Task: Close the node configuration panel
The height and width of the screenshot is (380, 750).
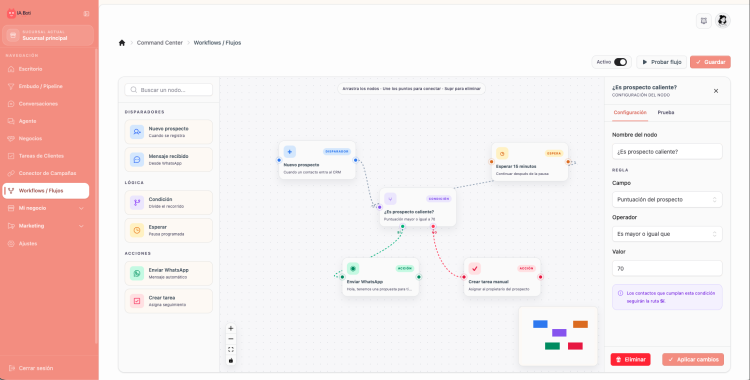Action: (716, 91)
